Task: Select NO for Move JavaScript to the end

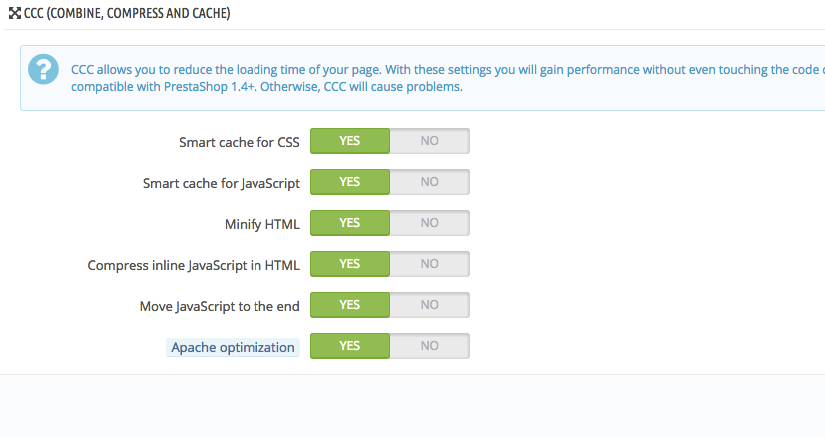Action: point(429,305)
